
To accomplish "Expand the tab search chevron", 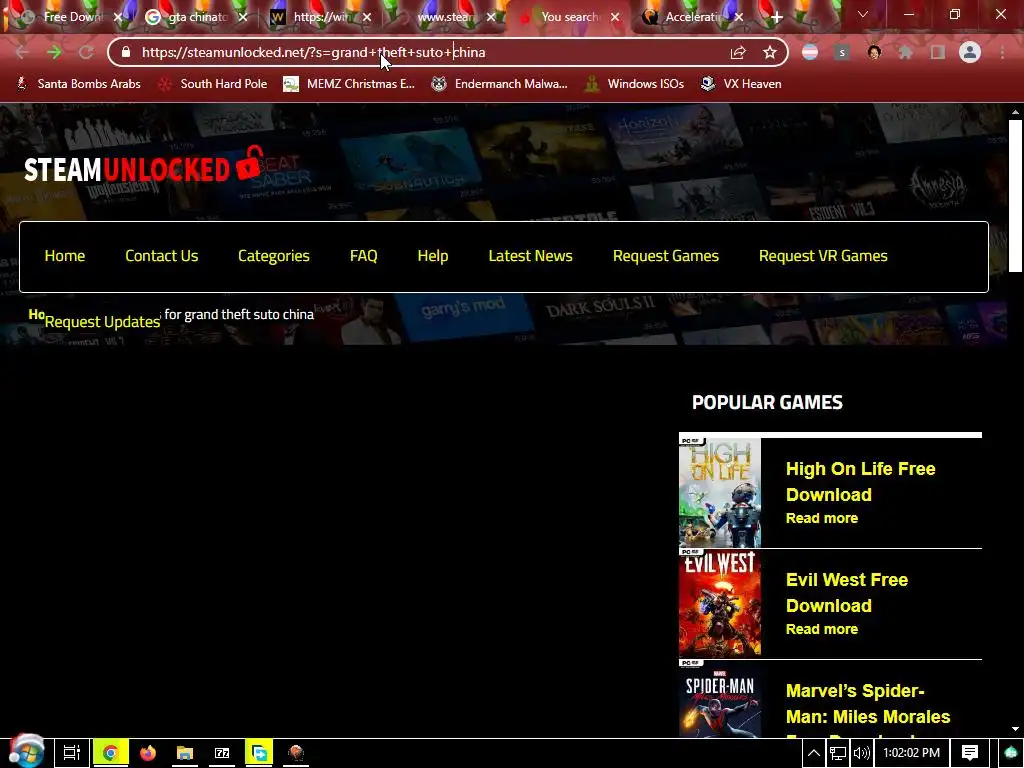I will pyautogui.click(x=863, y=14).
